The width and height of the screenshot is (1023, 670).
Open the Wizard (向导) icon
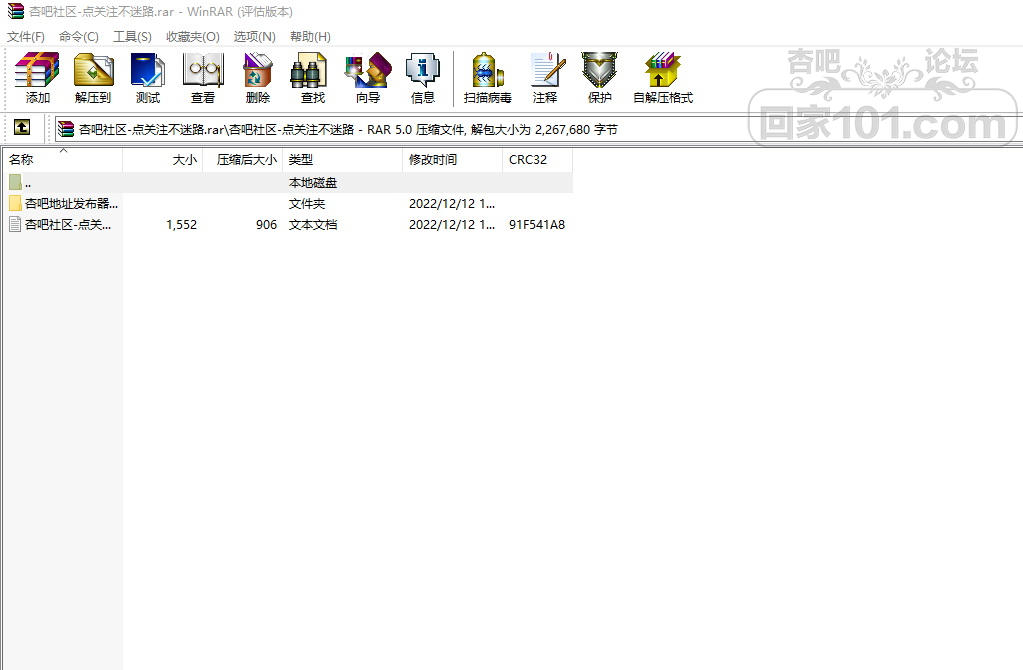368,70
